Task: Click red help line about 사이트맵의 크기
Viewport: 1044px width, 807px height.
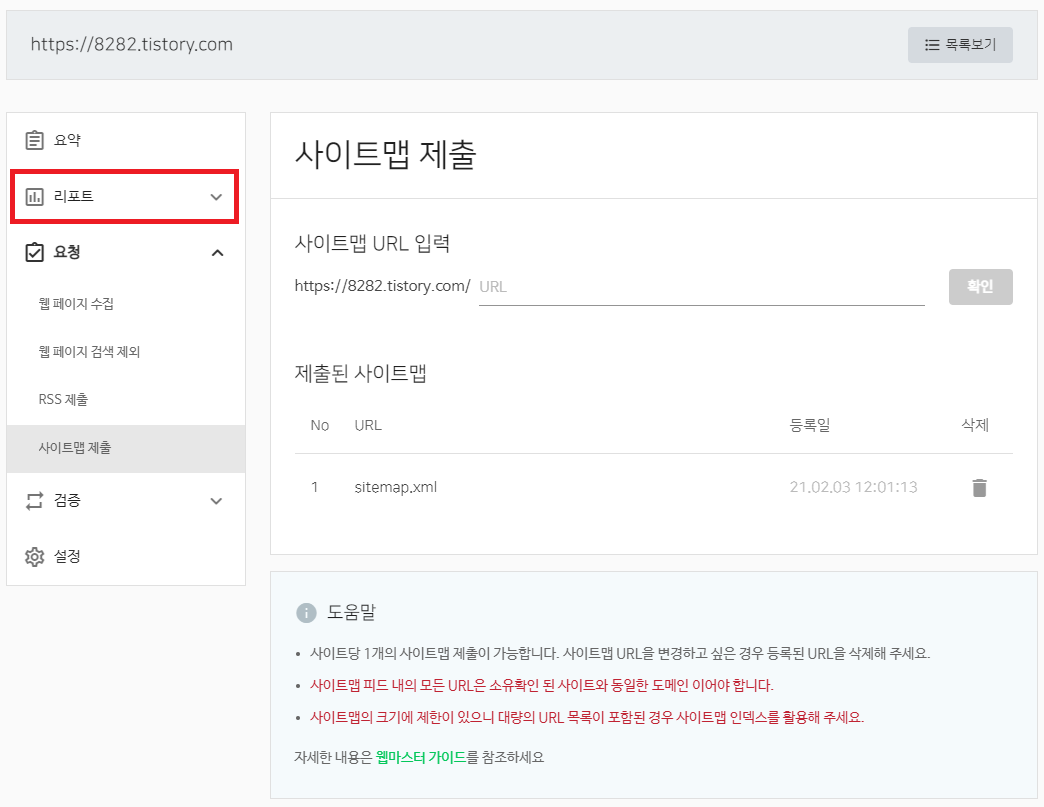Action: pyautogui.click(x=587, y=718)
